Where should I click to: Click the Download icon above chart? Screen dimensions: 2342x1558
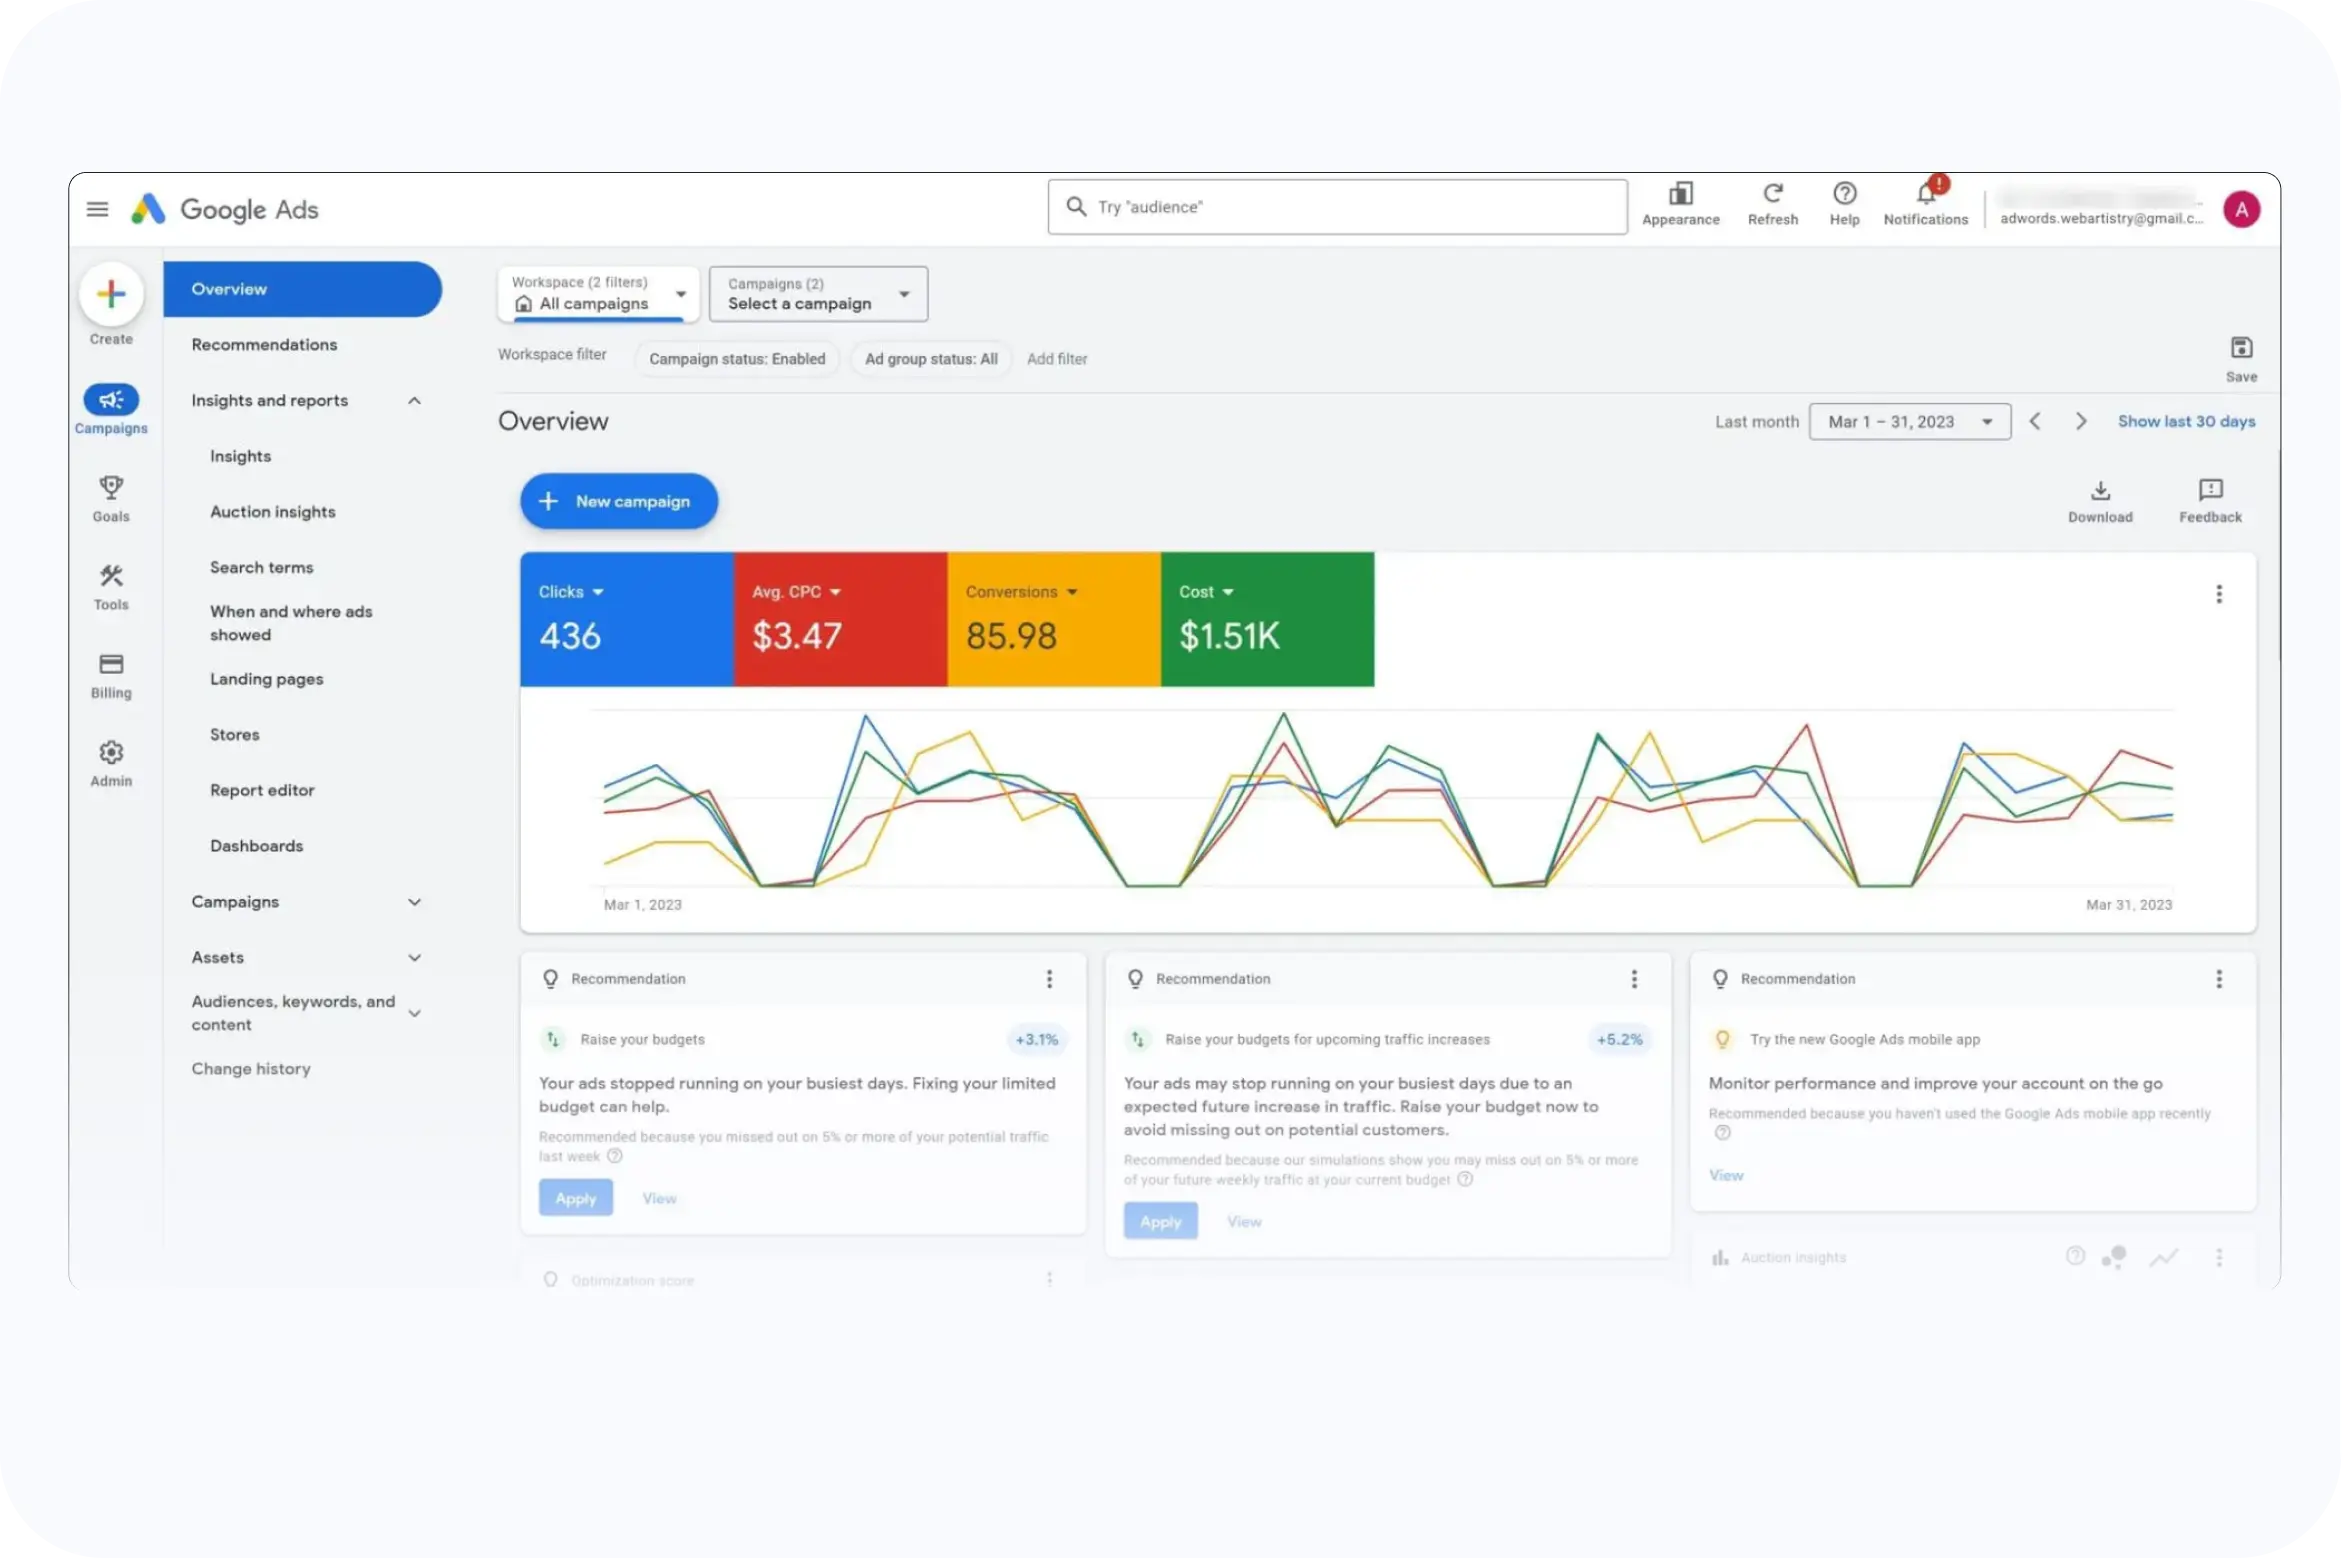[x=2100, y=491]
